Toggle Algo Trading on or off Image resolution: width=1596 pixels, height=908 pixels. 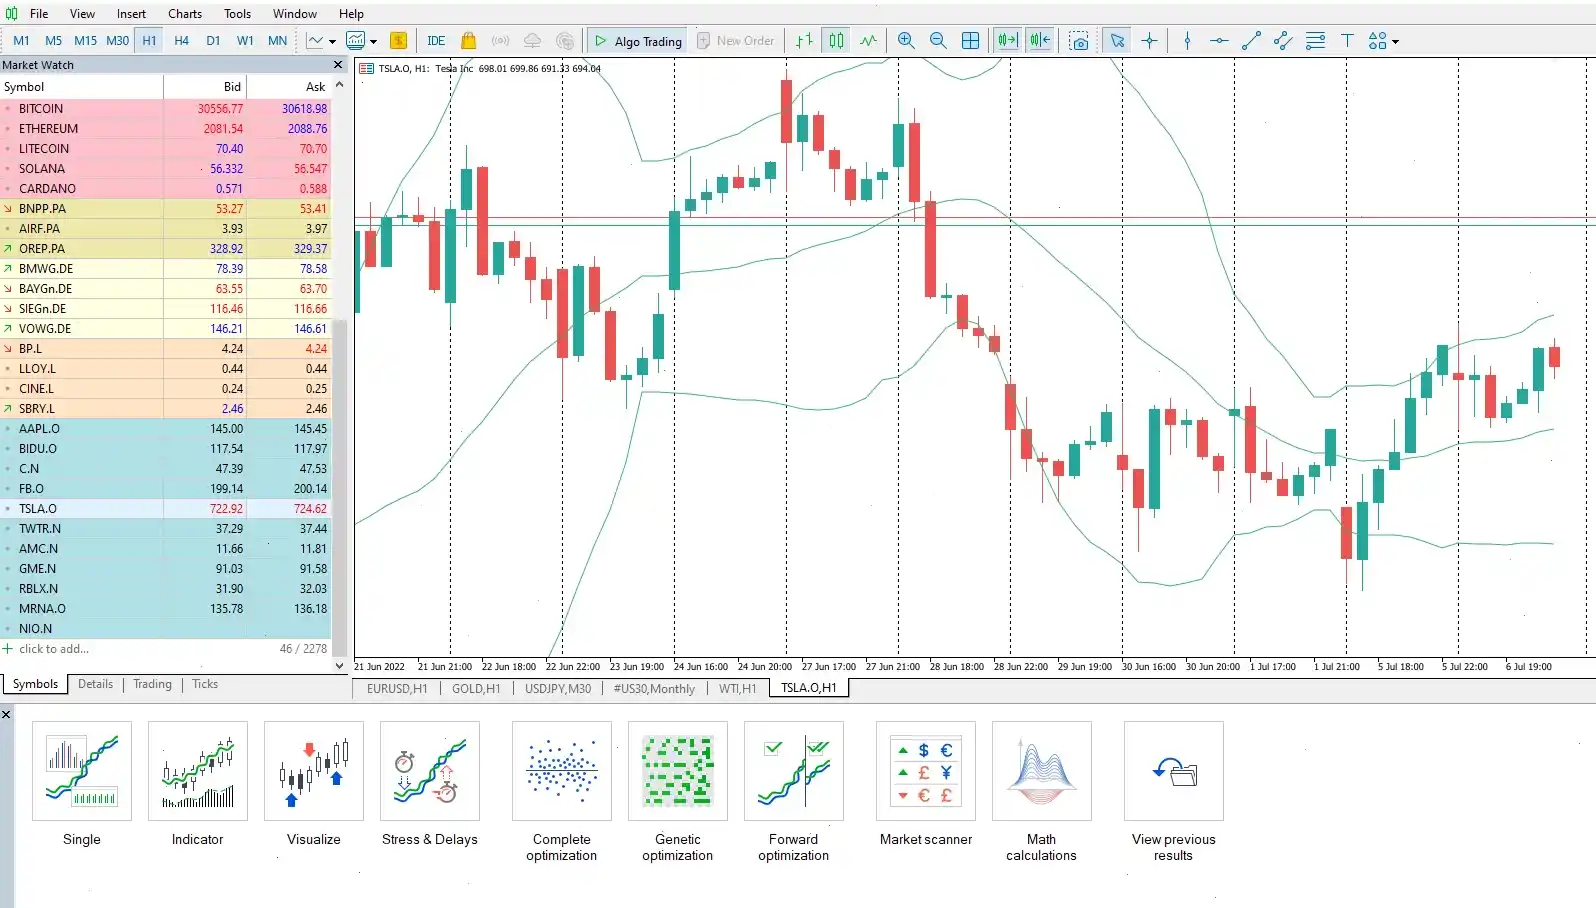point(638,41)
